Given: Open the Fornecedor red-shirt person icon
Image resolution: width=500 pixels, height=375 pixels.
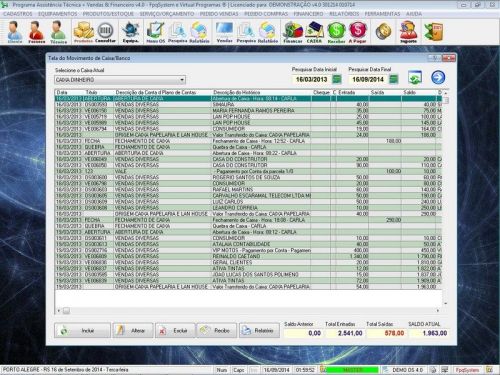Looking at the screenshot, I should (36, 32).
